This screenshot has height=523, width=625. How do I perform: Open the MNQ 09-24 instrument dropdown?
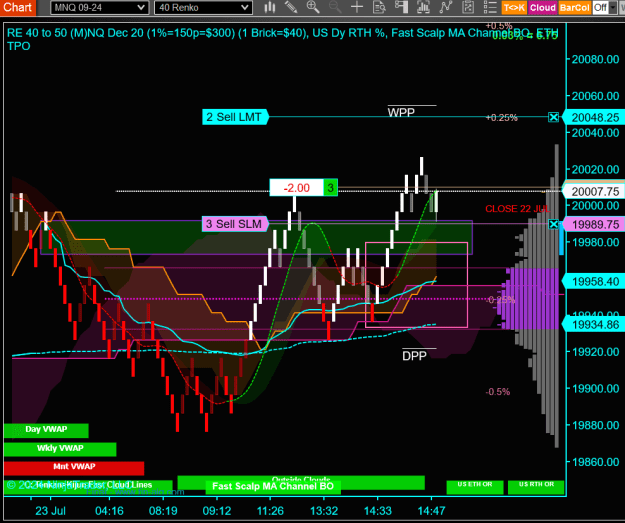(x=100, y=8)
